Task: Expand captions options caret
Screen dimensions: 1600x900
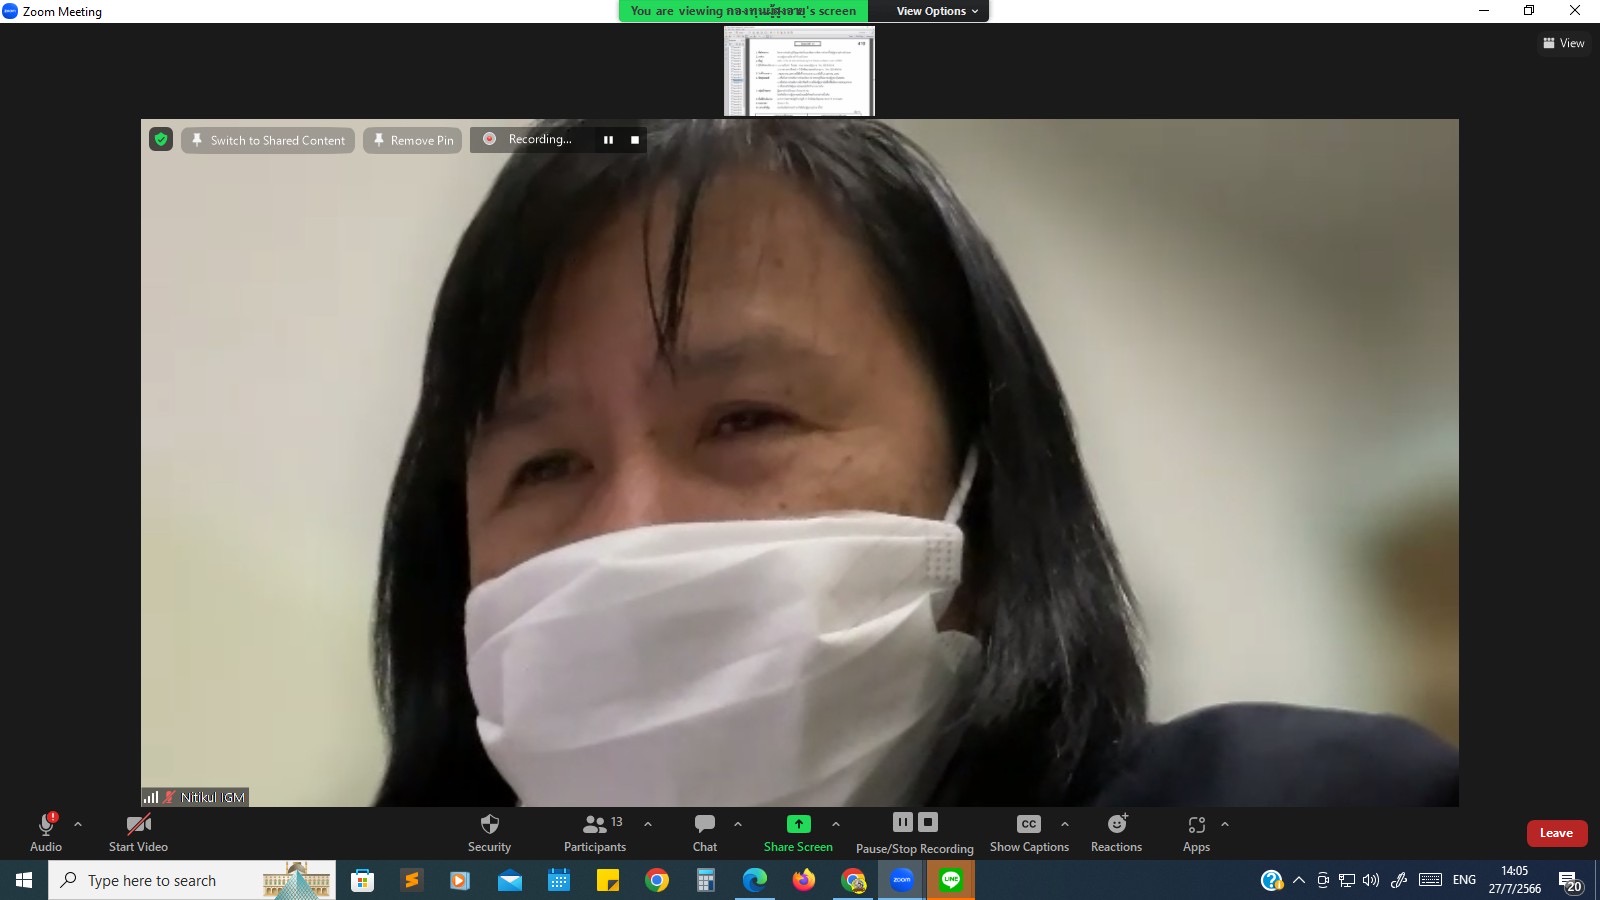Action: tap(1065, 824)
